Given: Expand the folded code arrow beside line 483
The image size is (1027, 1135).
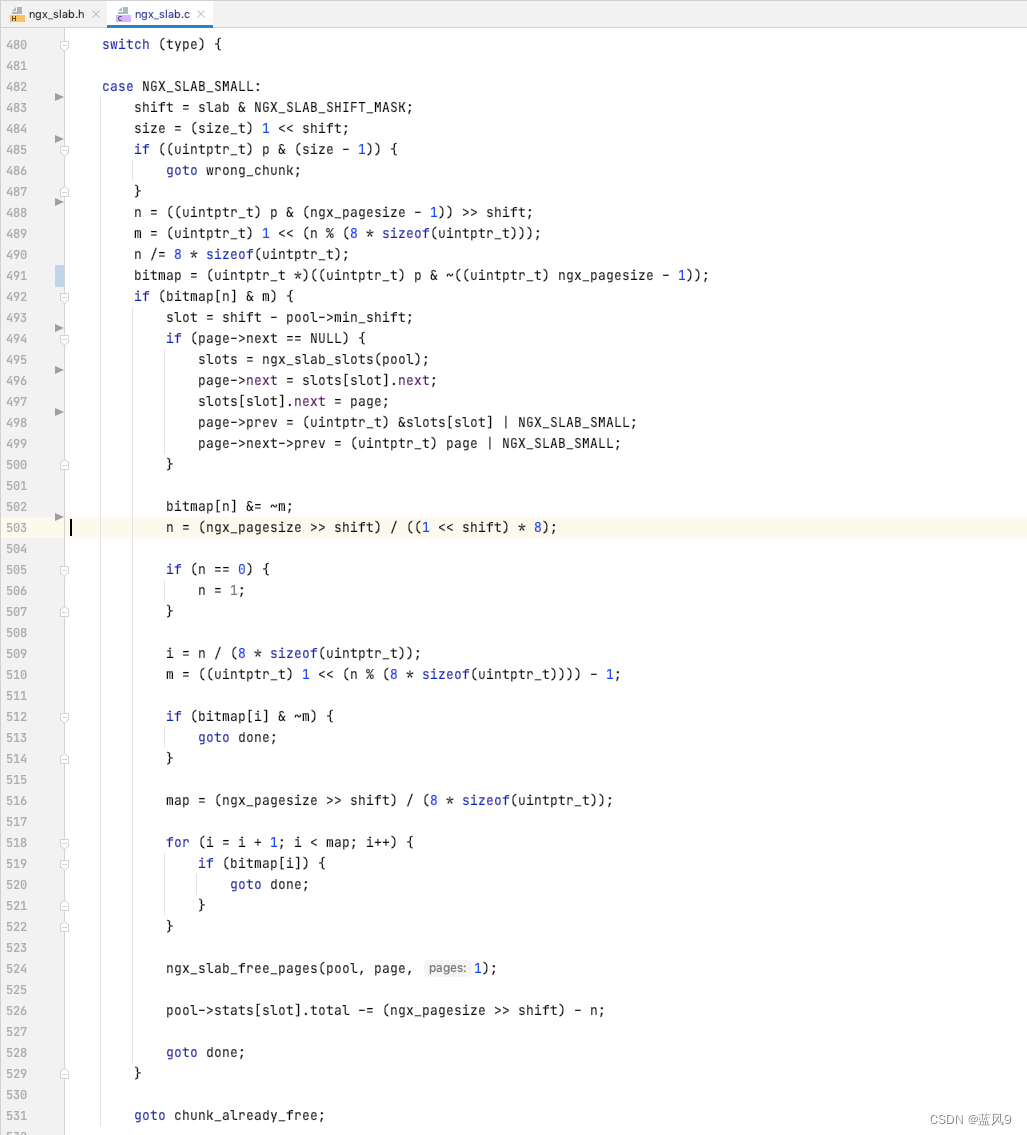Looking at the screenshot, I should (x=57, y=96).
